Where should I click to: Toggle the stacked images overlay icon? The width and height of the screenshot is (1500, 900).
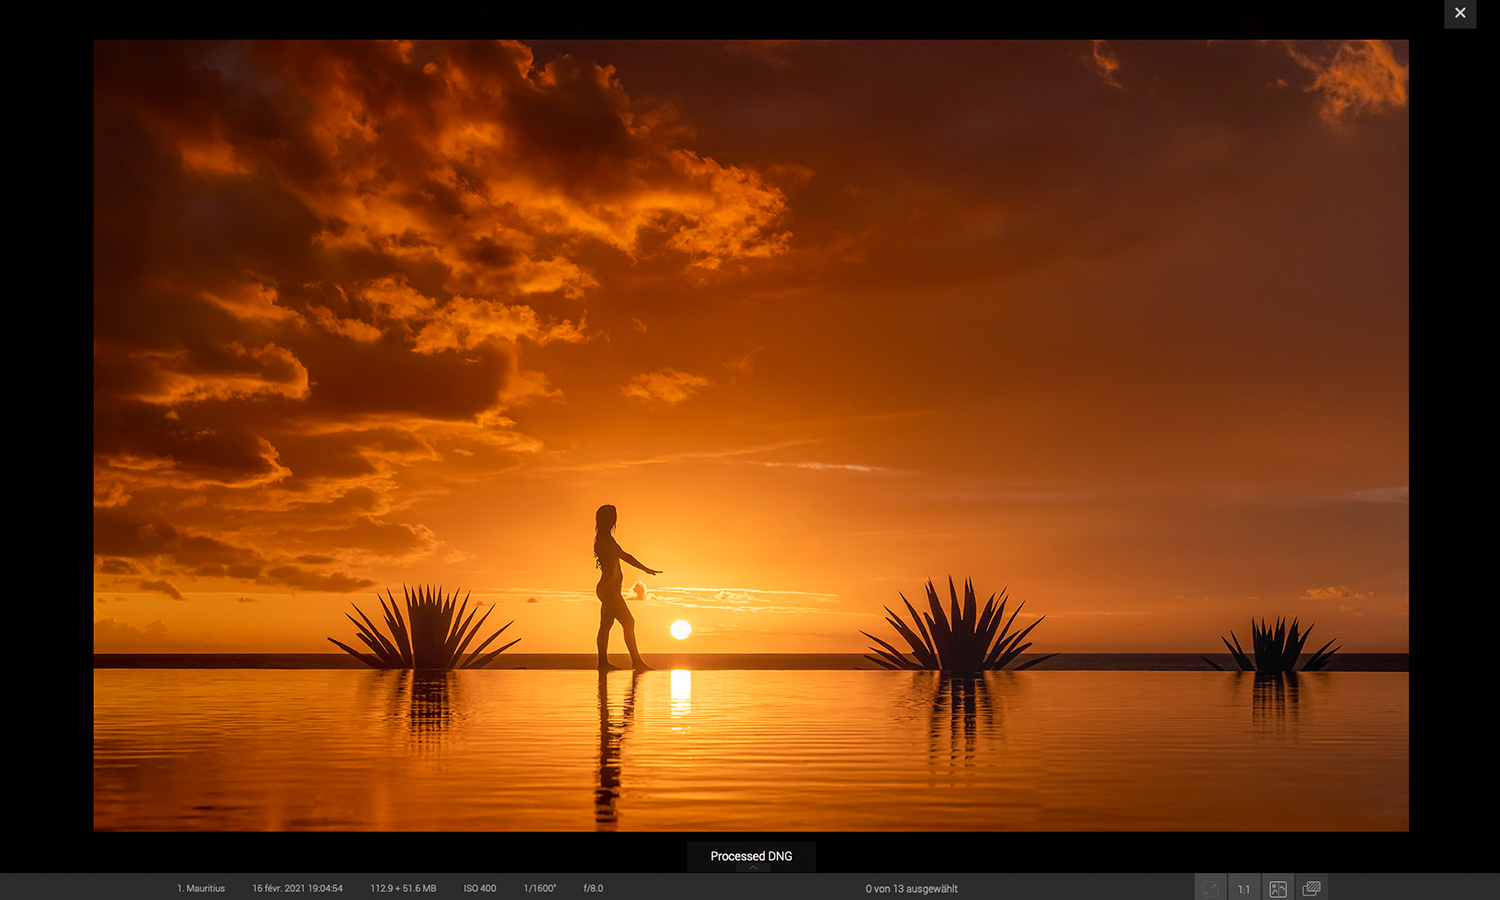[1312, 888]
